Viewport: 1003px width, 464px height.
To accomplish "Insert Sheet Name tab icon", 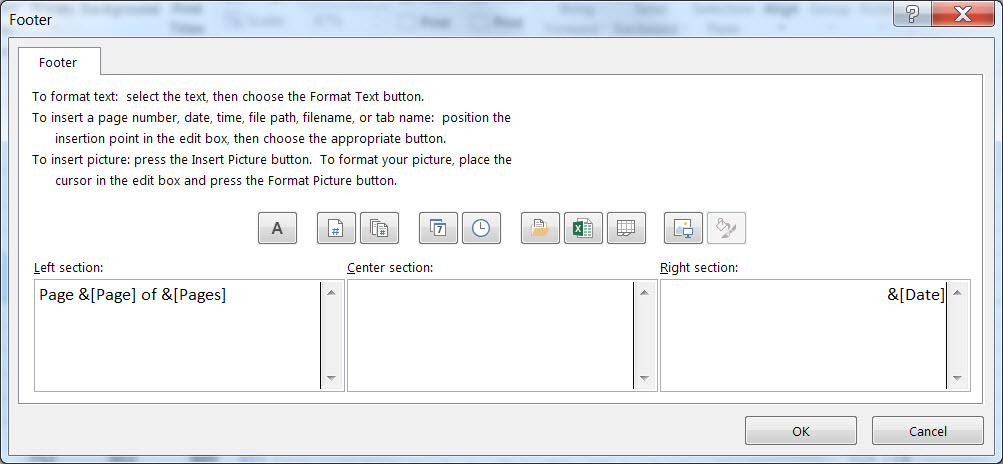I will [626, 228].
